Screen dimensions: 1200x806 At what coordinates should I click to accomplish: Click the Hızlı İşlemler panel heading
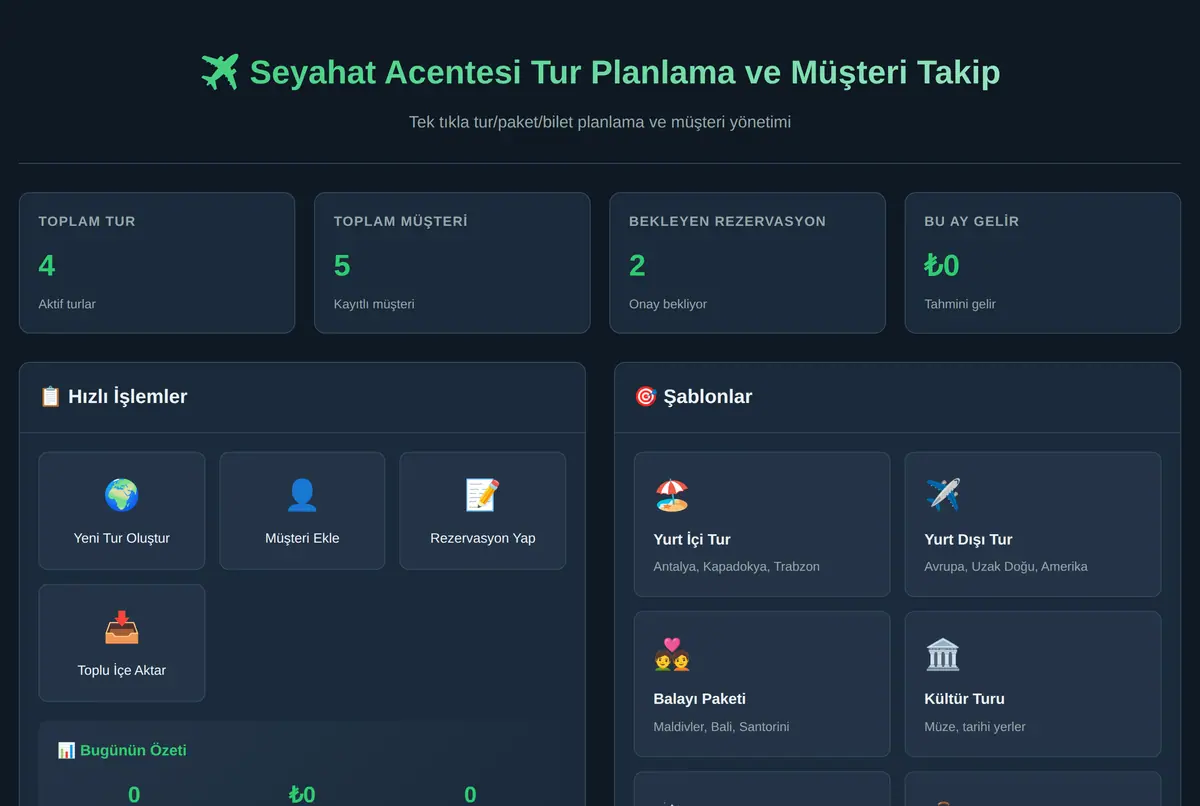coord(128,397)
